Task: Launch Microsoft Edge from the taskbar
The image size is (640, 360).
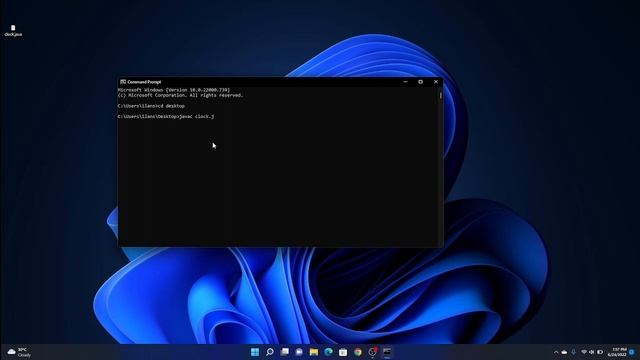Action: pos(328,352)
